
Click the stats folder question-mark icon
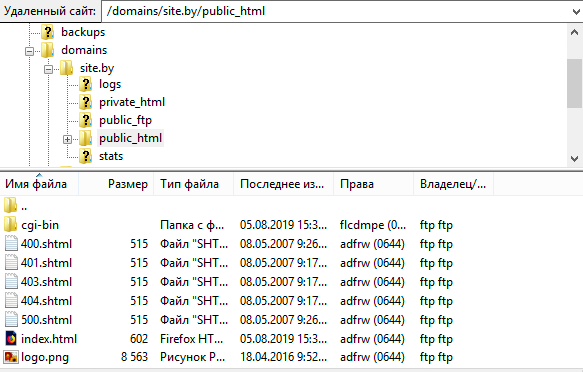point(86,156)
